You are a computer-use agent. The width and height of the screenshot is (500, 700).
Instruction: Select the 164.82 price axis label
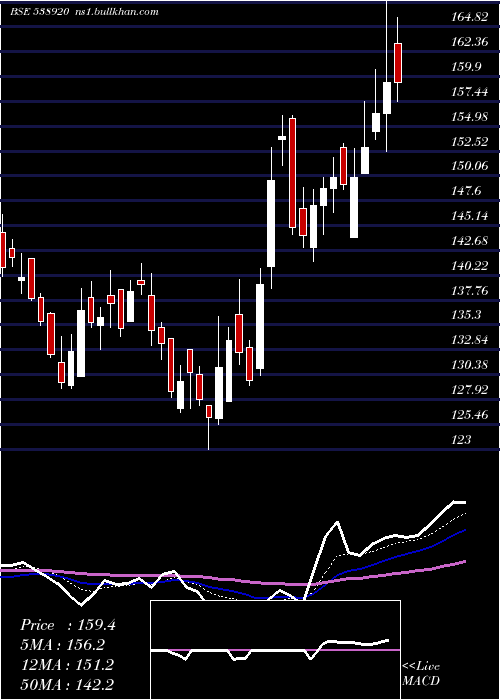click(468, 17)
